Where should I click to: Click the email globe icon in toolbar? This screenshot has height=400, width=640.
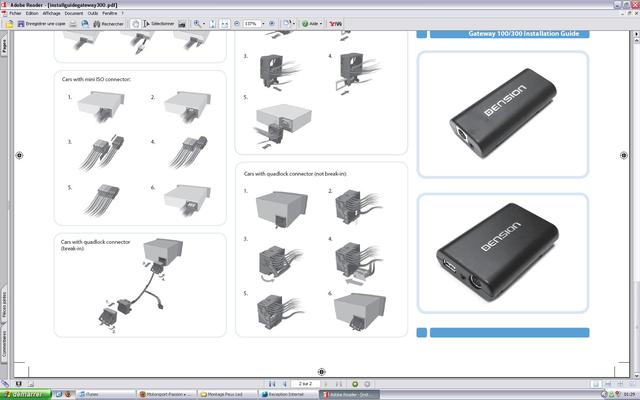click(84, 24)
